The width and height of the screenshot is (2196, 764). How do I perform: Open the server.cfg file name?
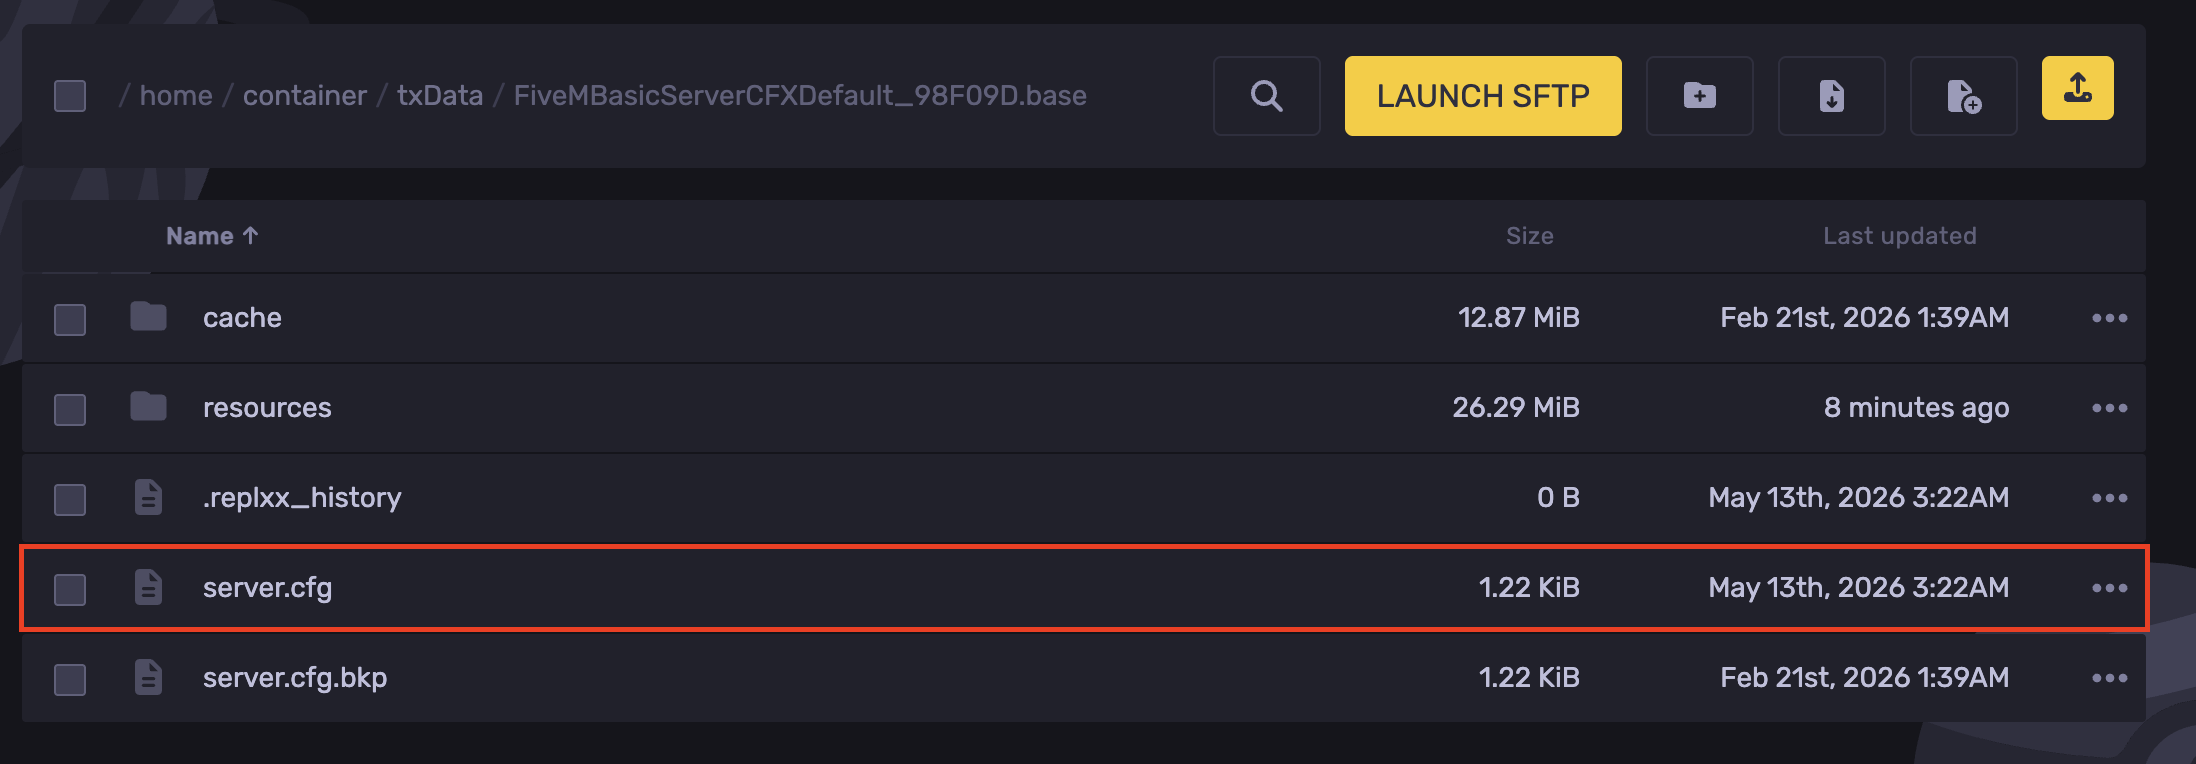point(267,588)
